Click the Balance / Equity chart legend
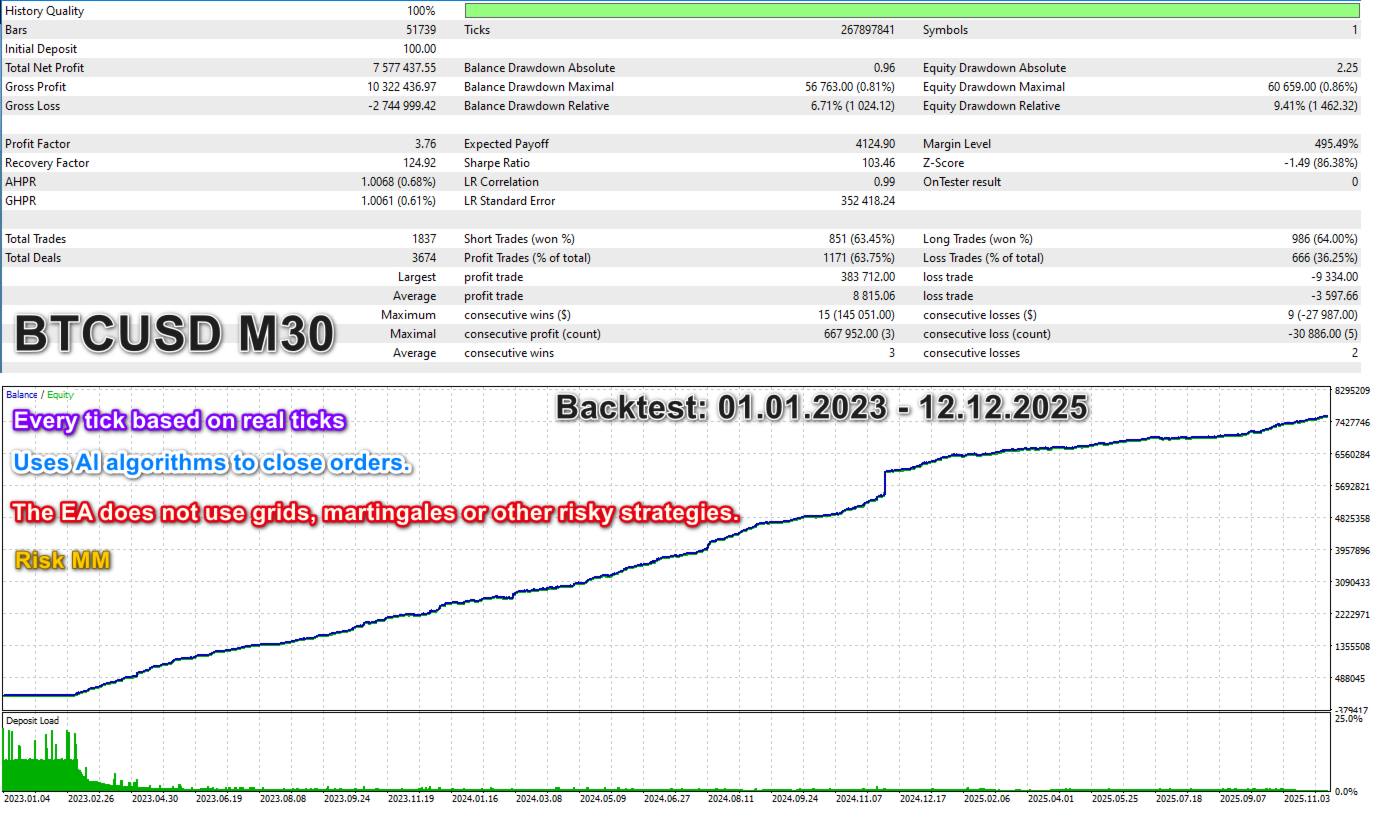Viewport: 1379px width, 818px height. coord(40,395)
